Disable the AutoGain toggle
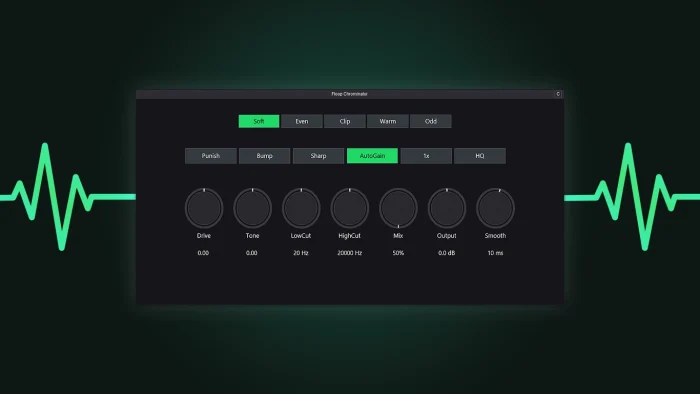Image resolution: width=700 pixels, height=394 pixels. [x=372, y=156]
